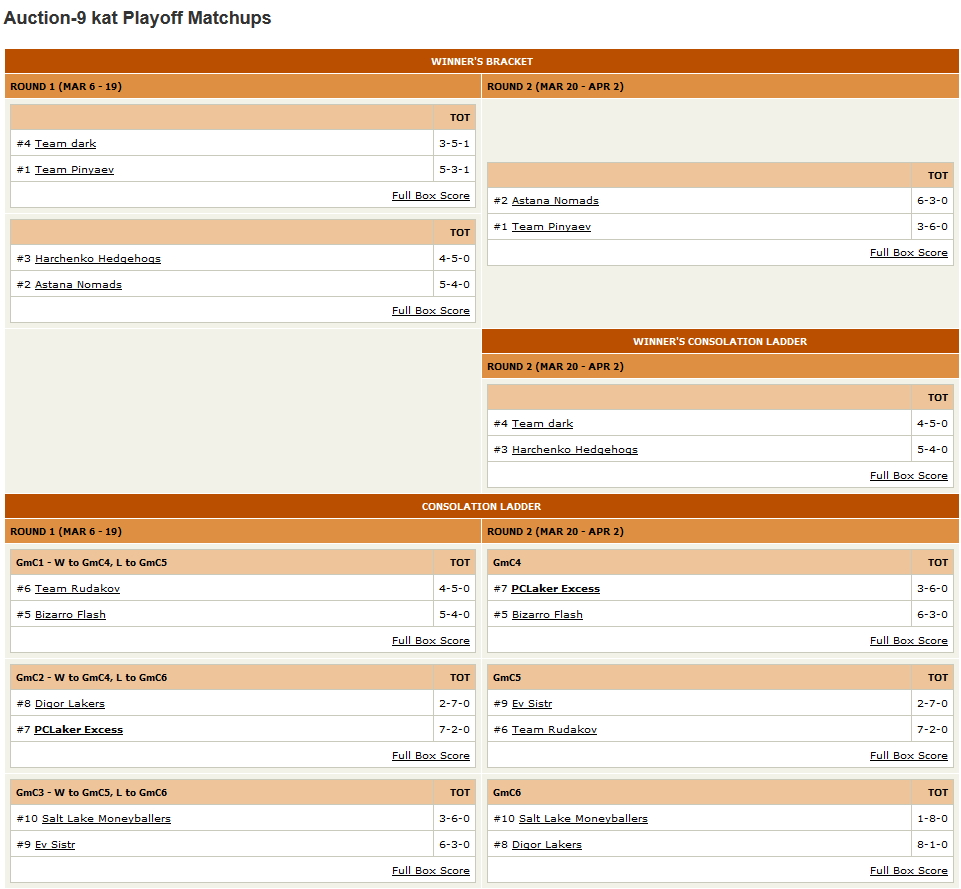This screenshot has height=889, width=961.
Task: Select 7-2-0 score for Team Rudakov in GmC5
Action: [932, 730]
